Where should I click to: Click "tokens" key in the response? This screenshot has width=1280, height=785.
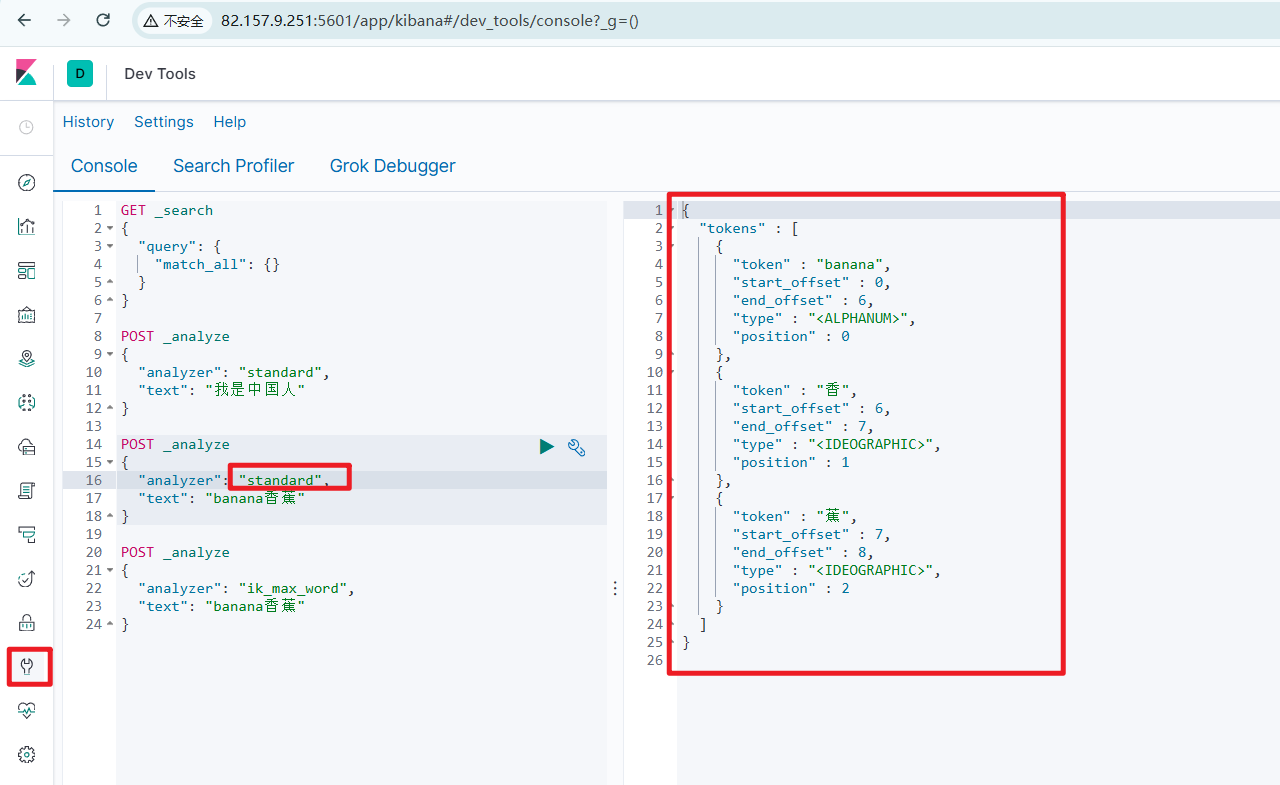(x=732, y=228)
